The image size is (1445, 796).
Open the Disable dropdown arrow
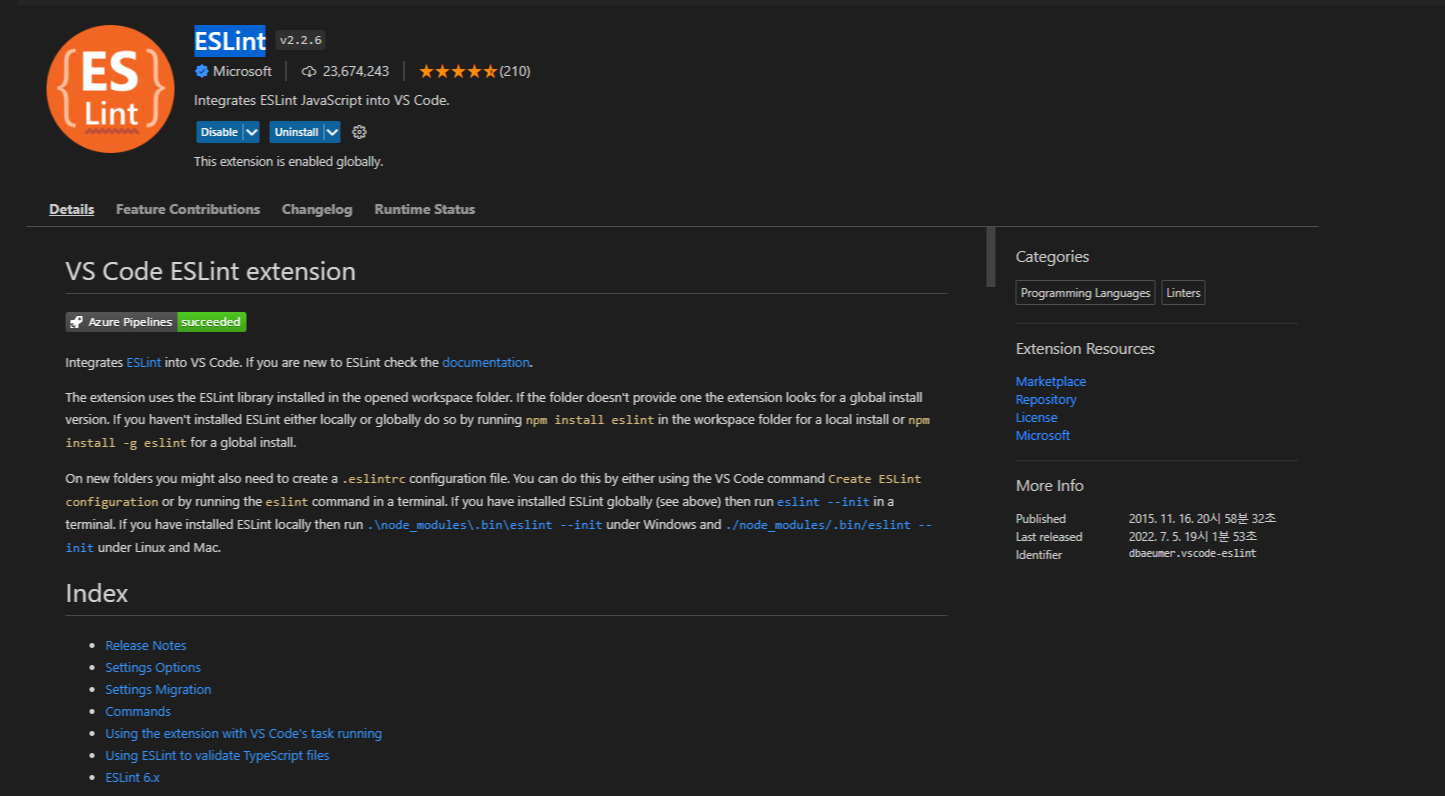click(251, 132)
